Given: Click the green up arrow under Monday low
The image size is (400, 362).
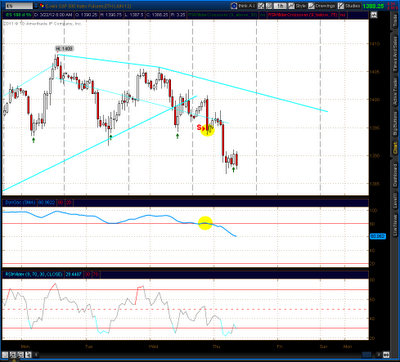Looking at the screenshot, I should 33,140.
